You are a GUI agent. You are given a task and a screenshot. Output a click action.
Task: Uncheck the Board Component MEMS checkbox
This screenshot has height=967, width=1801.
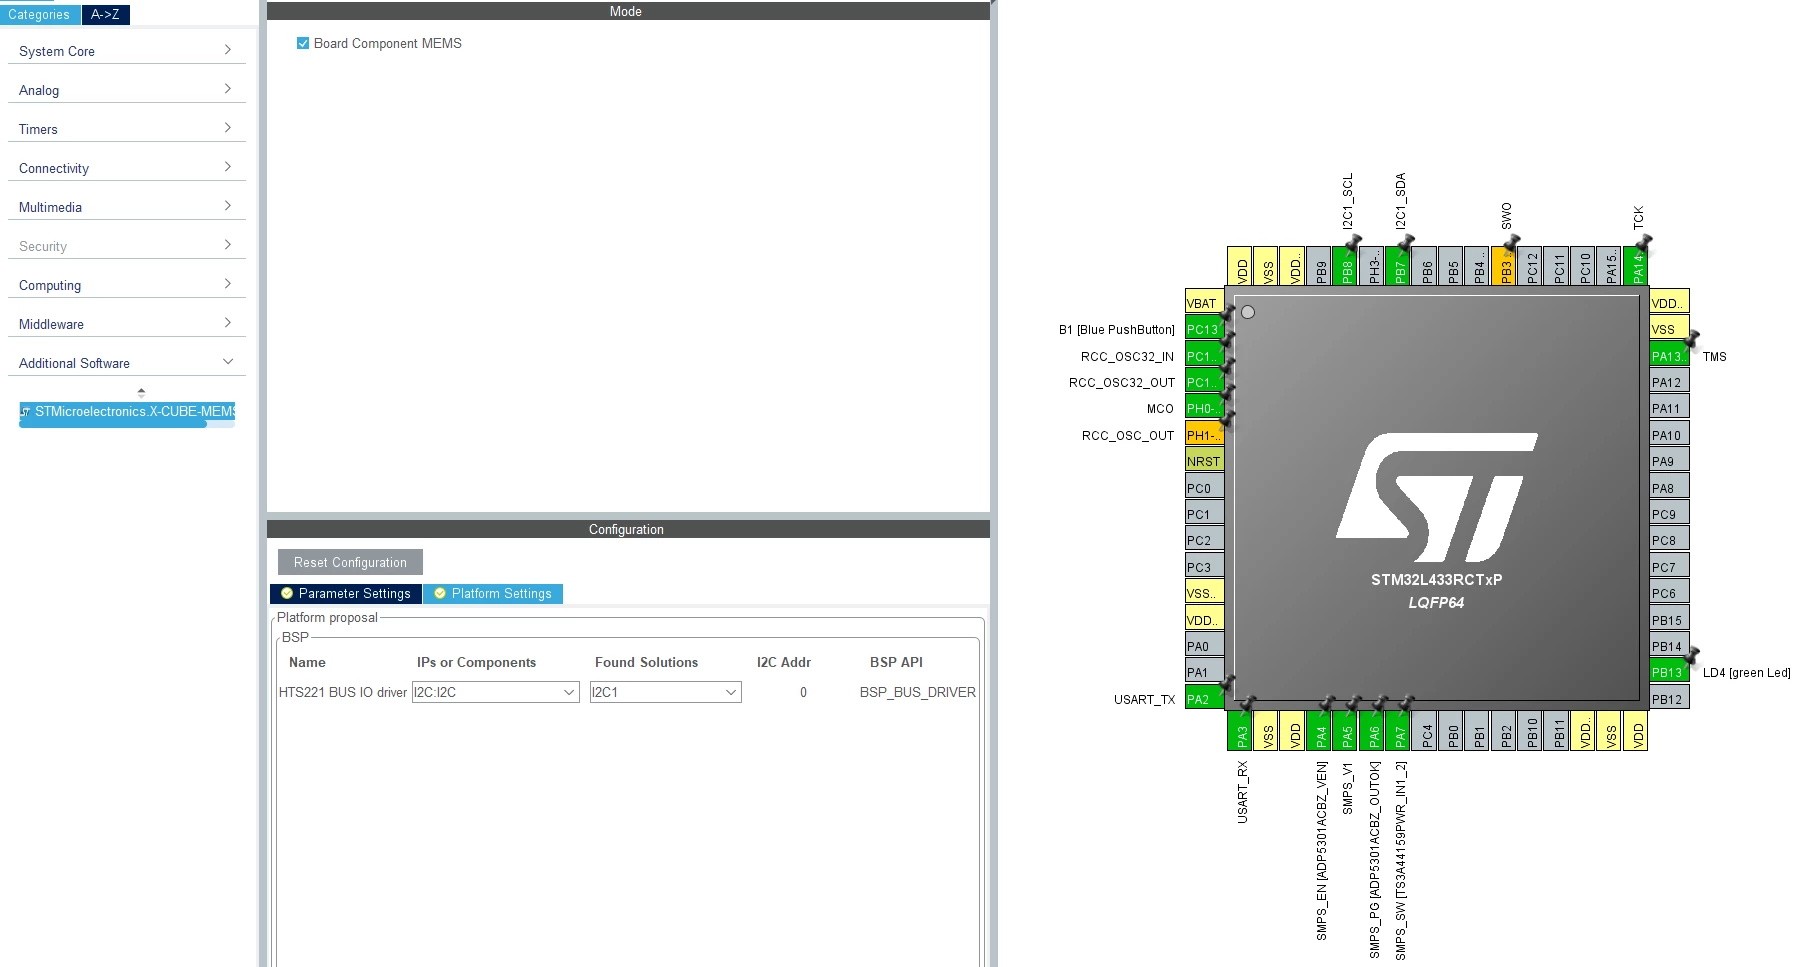tap(303, 43)
